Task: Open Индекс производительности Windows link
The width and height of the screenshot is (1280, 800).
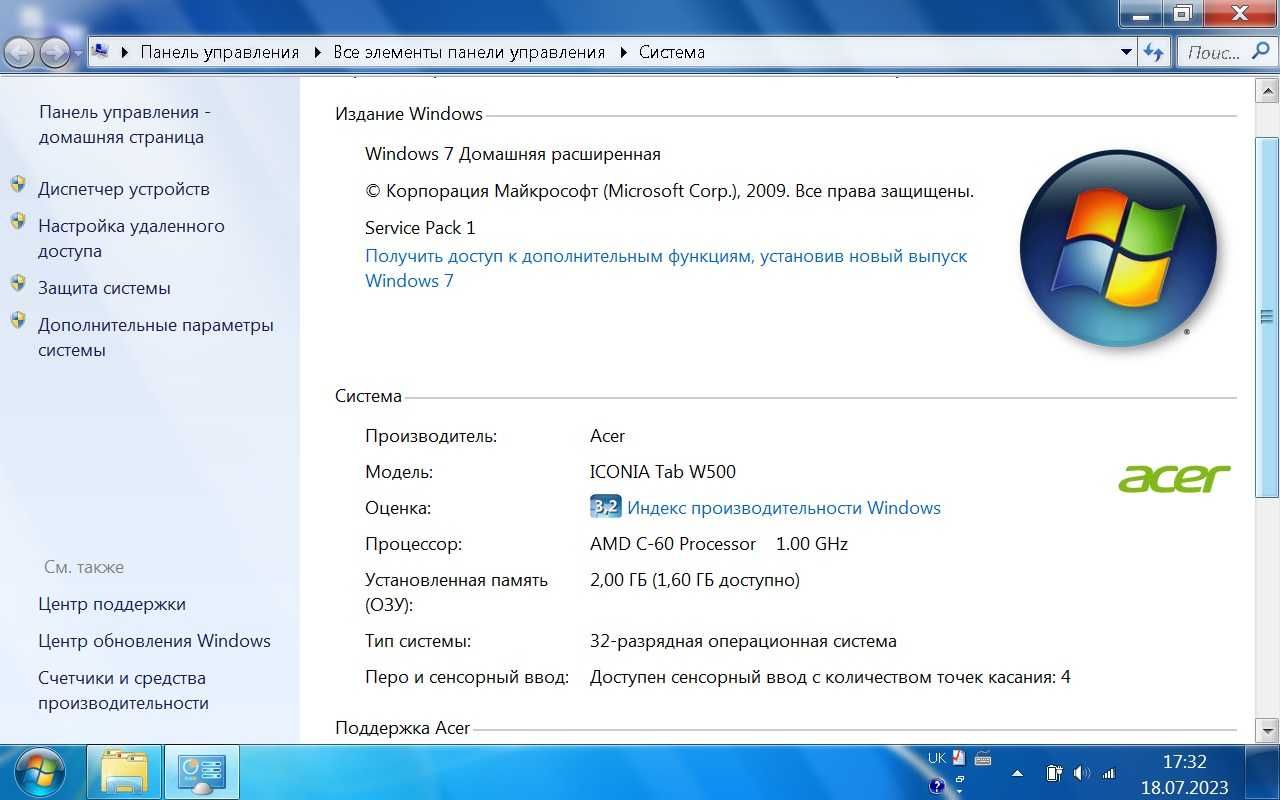Action: pos(784,507)
